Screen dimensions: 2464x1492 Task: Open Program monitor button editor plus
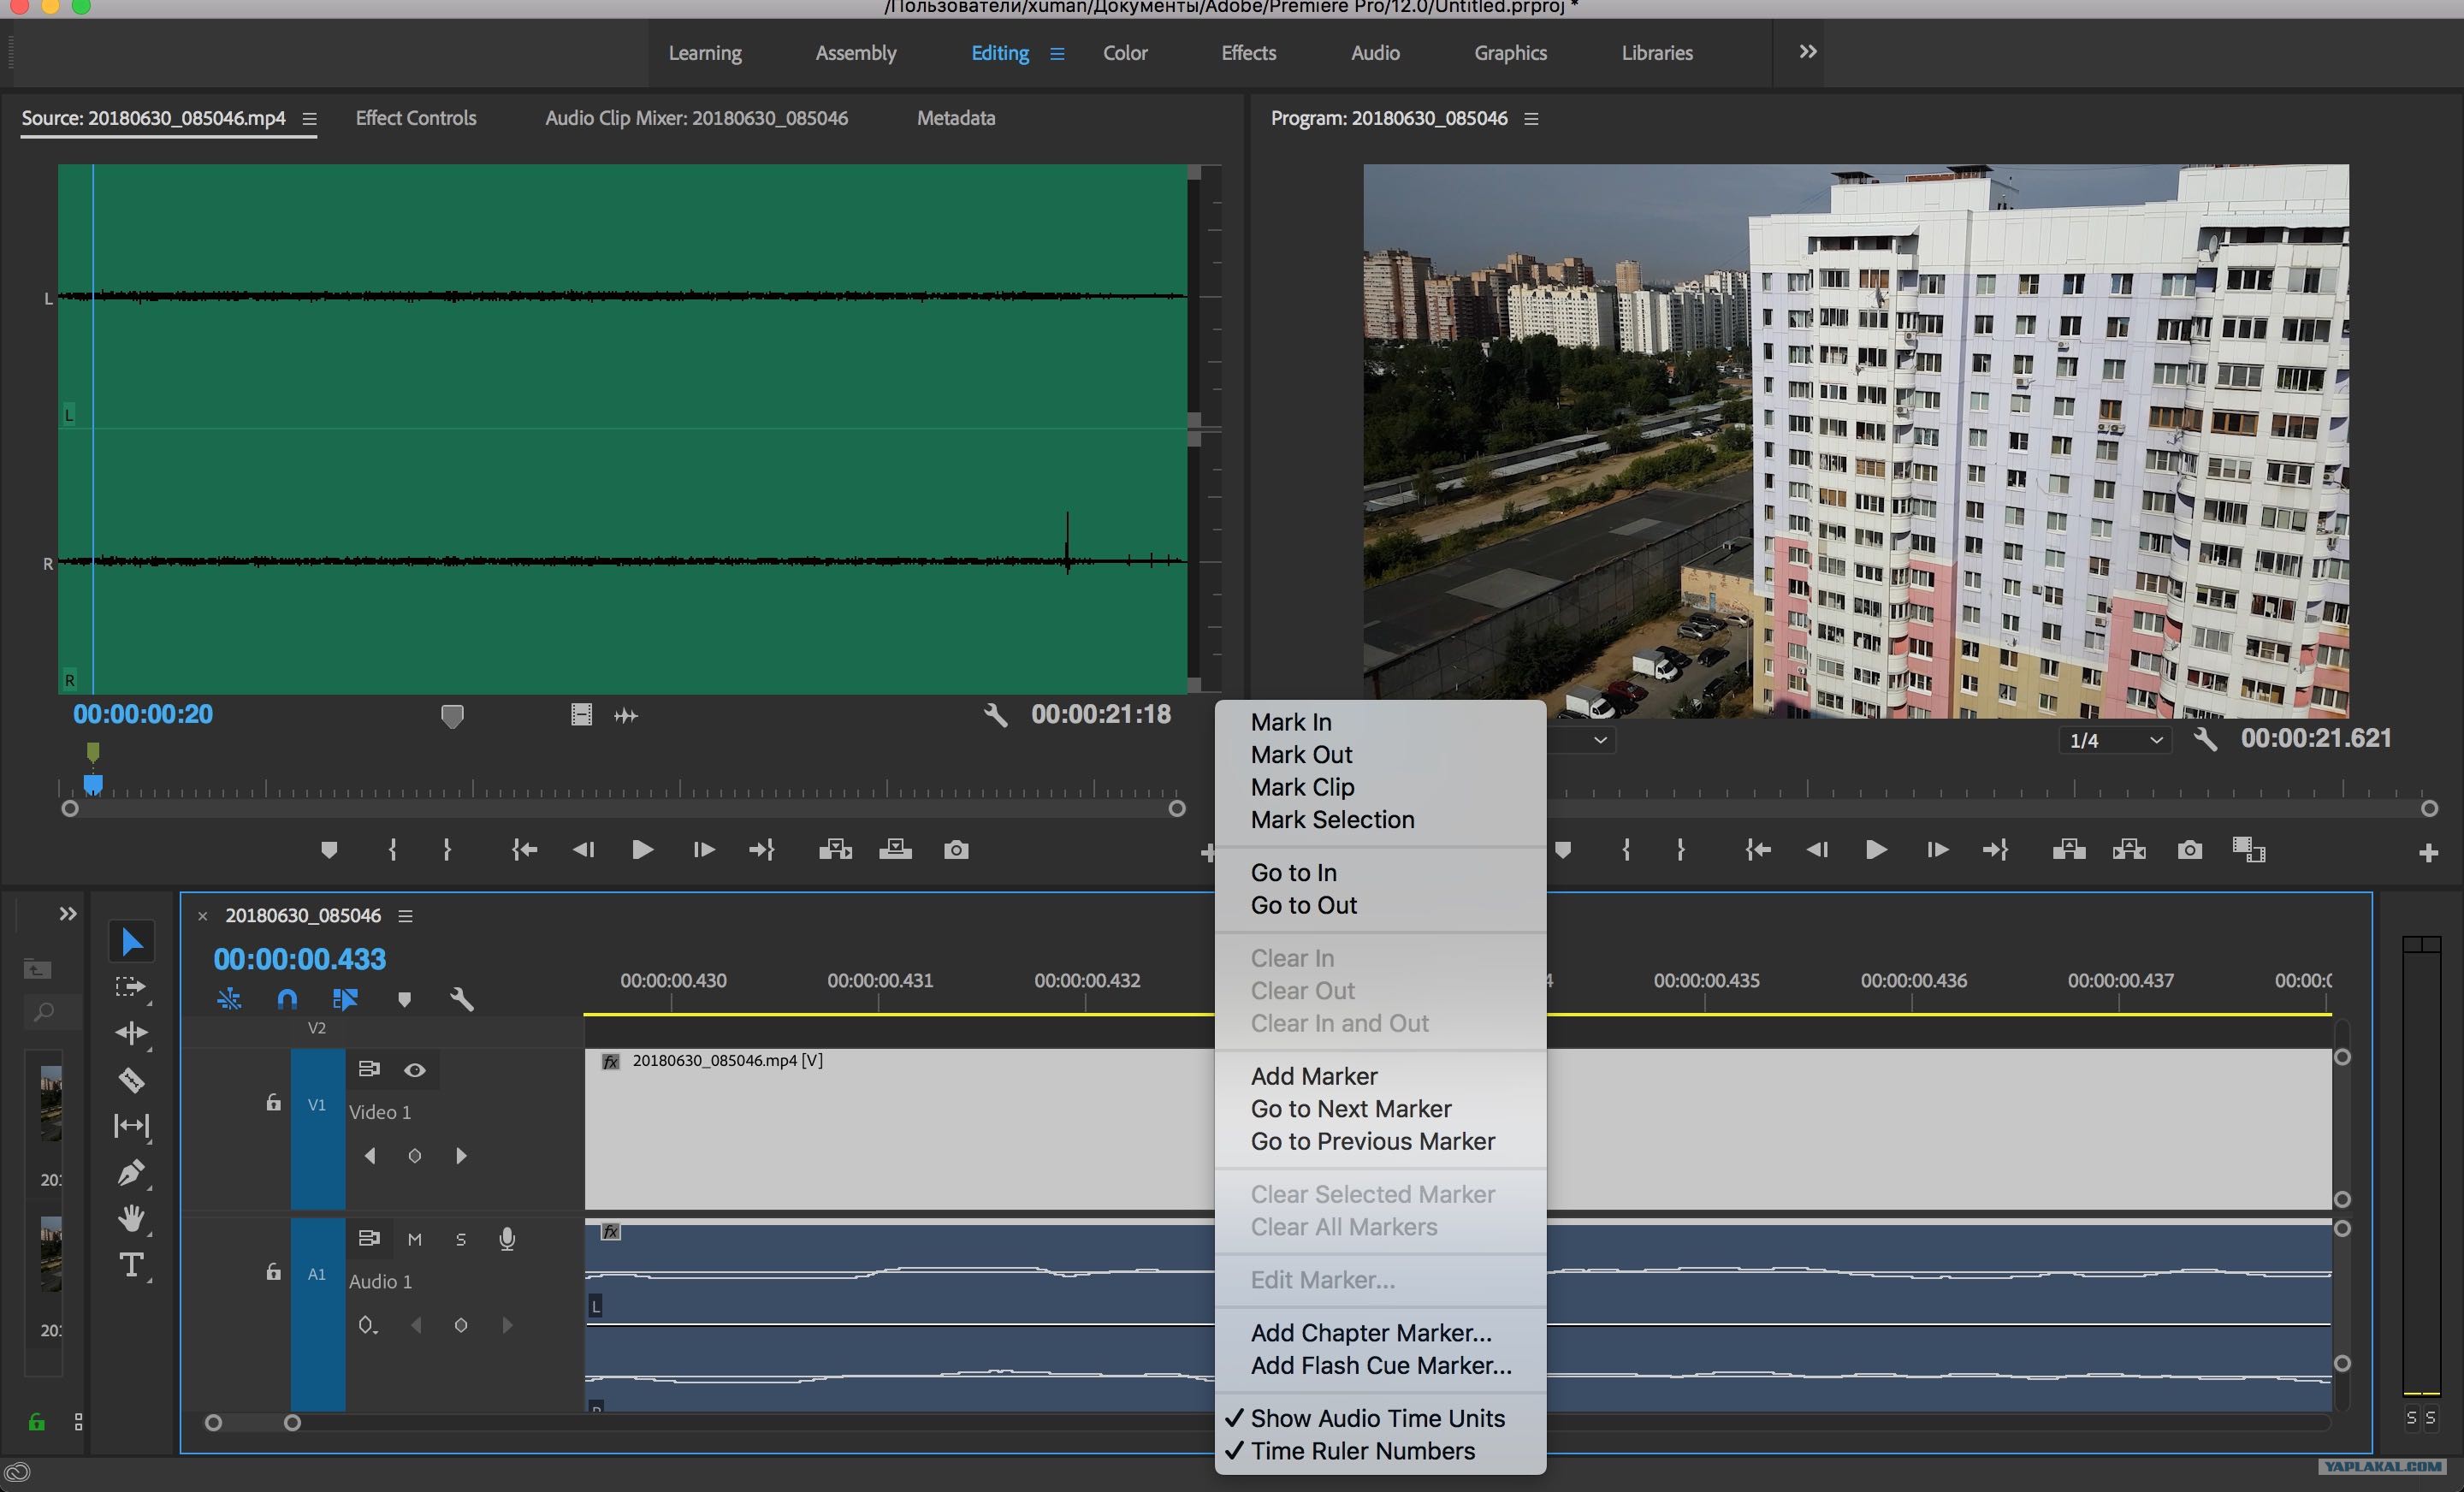pyautogui.click(x=2428, y=852)
